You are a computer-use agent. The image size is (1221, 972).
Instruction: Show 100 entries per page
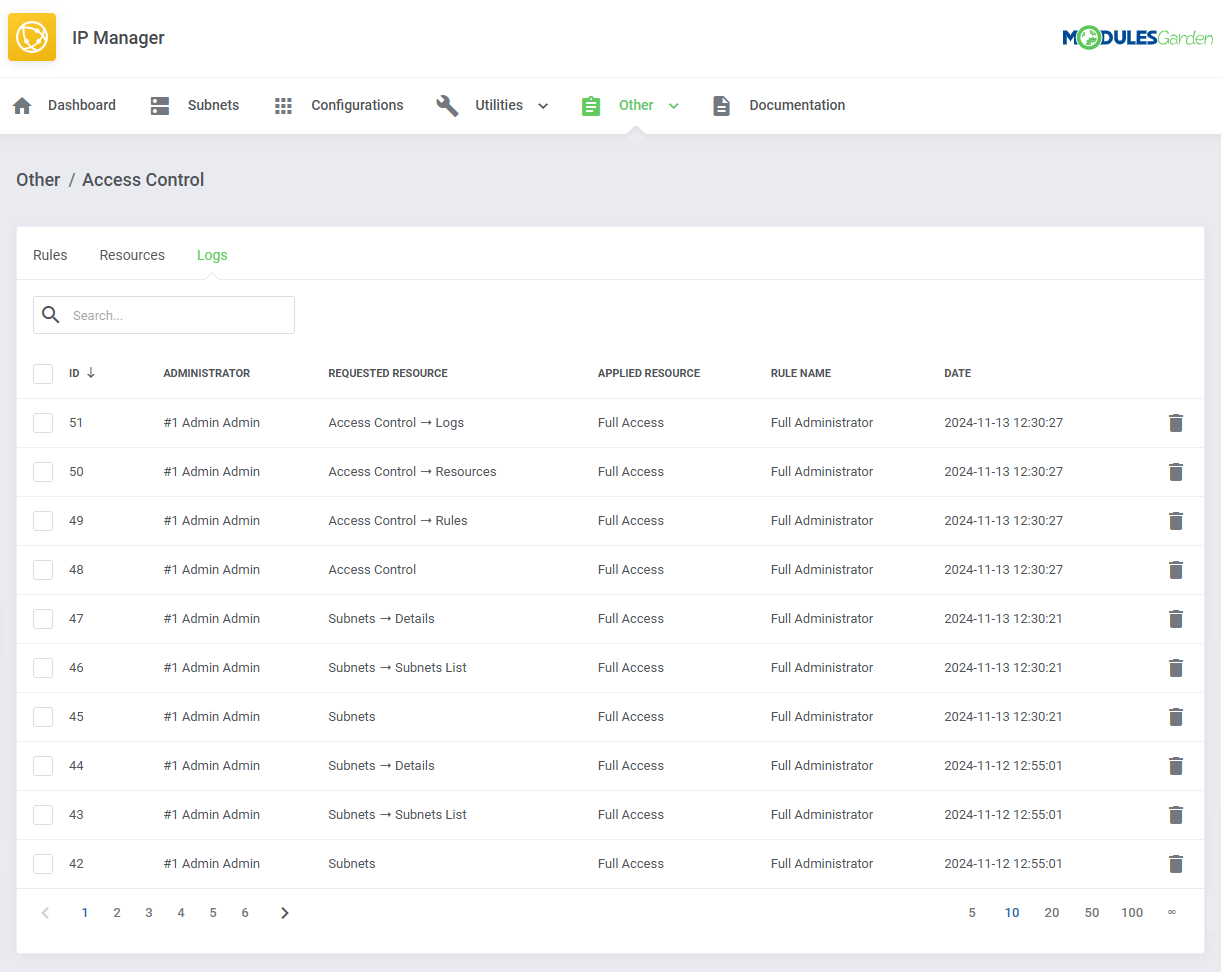pos(1132,913)
